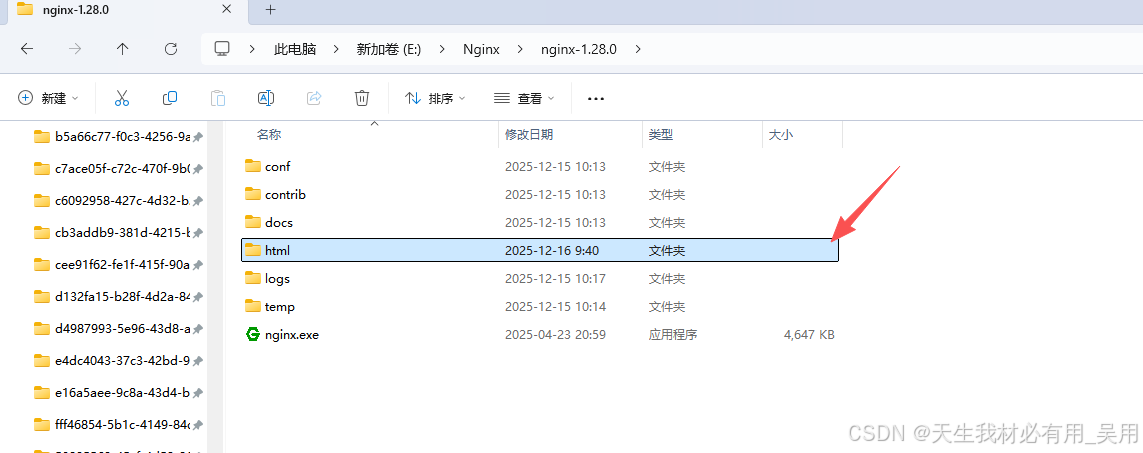Click pin icon next to b5a66c77 folder
The image size is (1143, 453).
(x=198, y=137)
